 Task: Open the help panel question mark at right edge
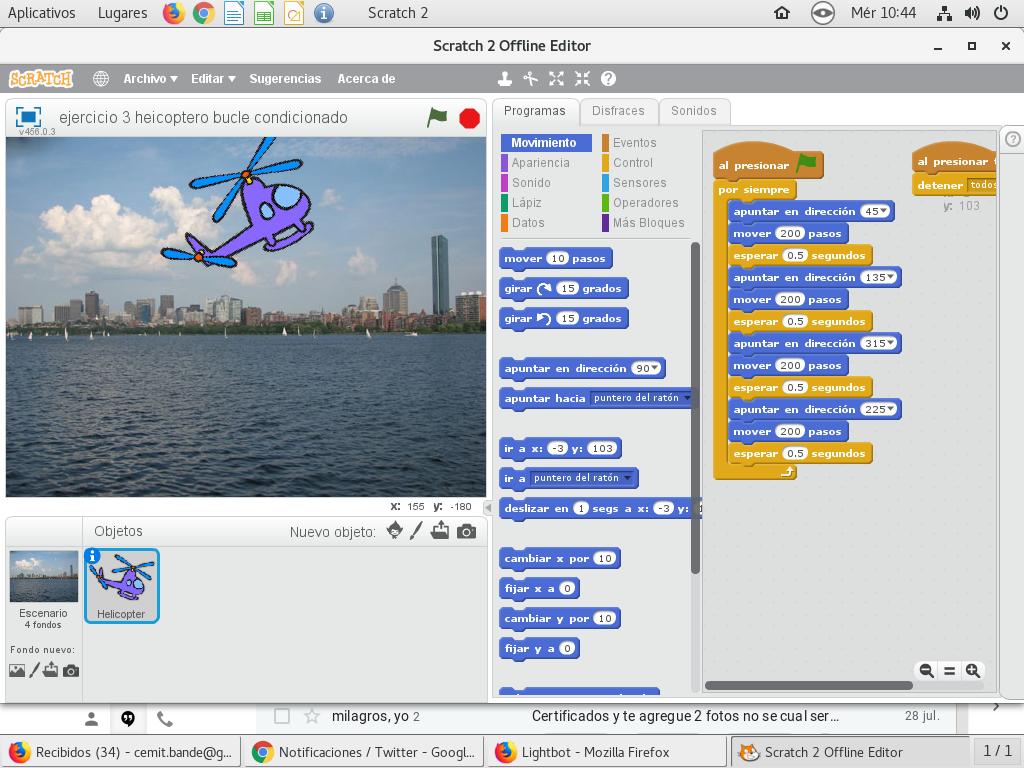click(1012, 139)
